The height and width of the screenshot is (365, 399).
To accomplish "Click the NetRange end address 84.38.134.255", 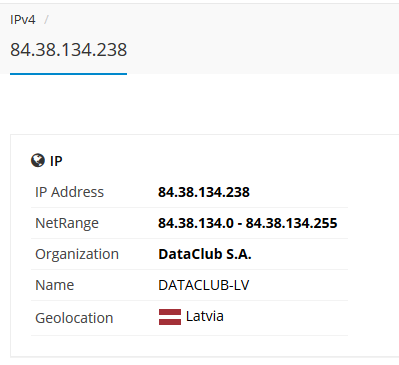I will pos(292,223).
